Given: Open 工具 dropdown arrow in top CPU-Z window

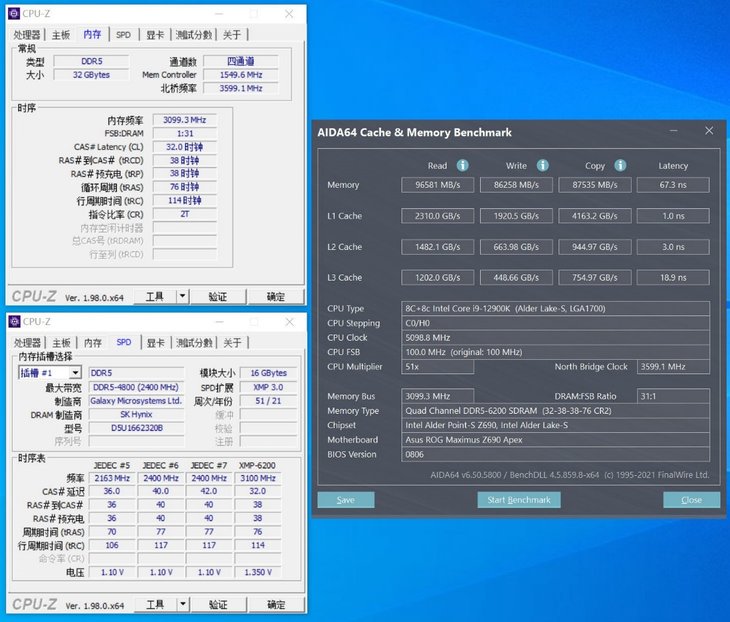Looking at the screenshot, I should click(183, 296).
